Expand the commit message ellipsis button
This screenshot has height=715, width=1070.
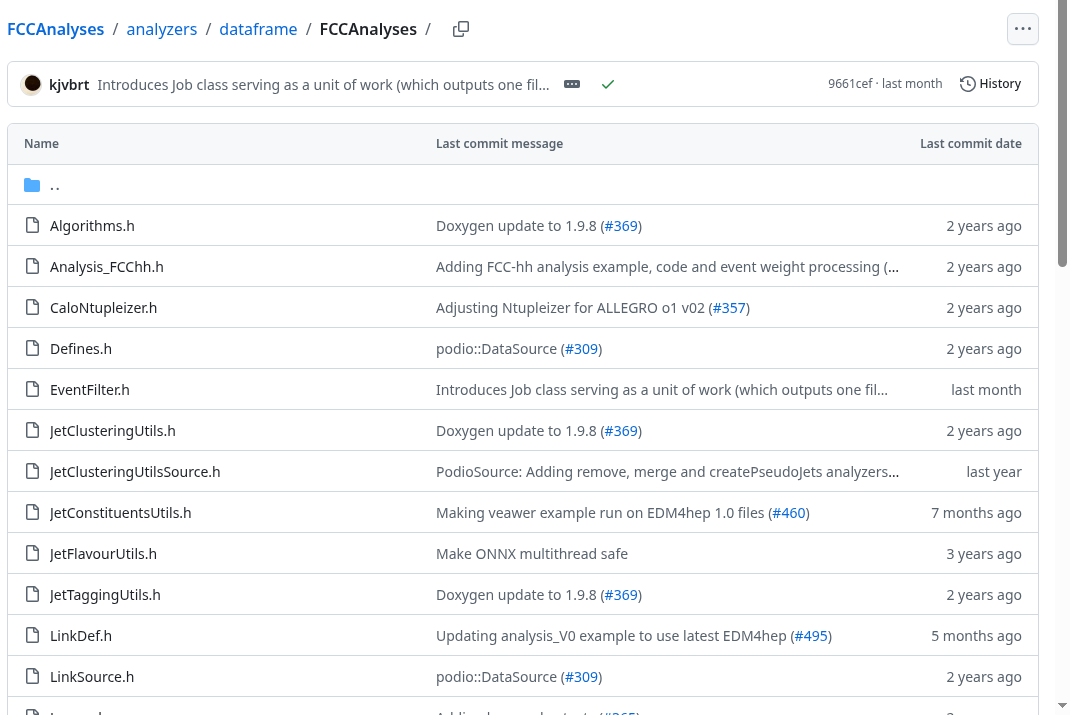(572, 84)
